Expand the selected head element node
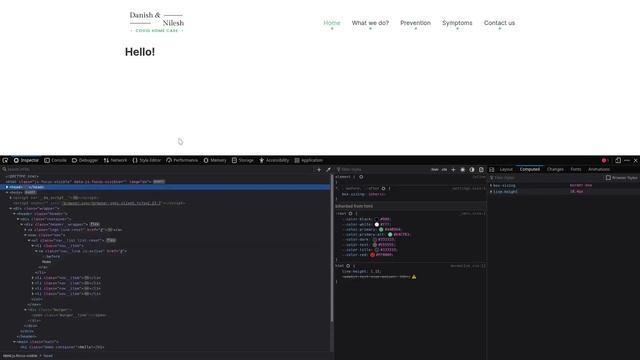The height and width of the screenshot is (360, 640). tap(7, 187)
